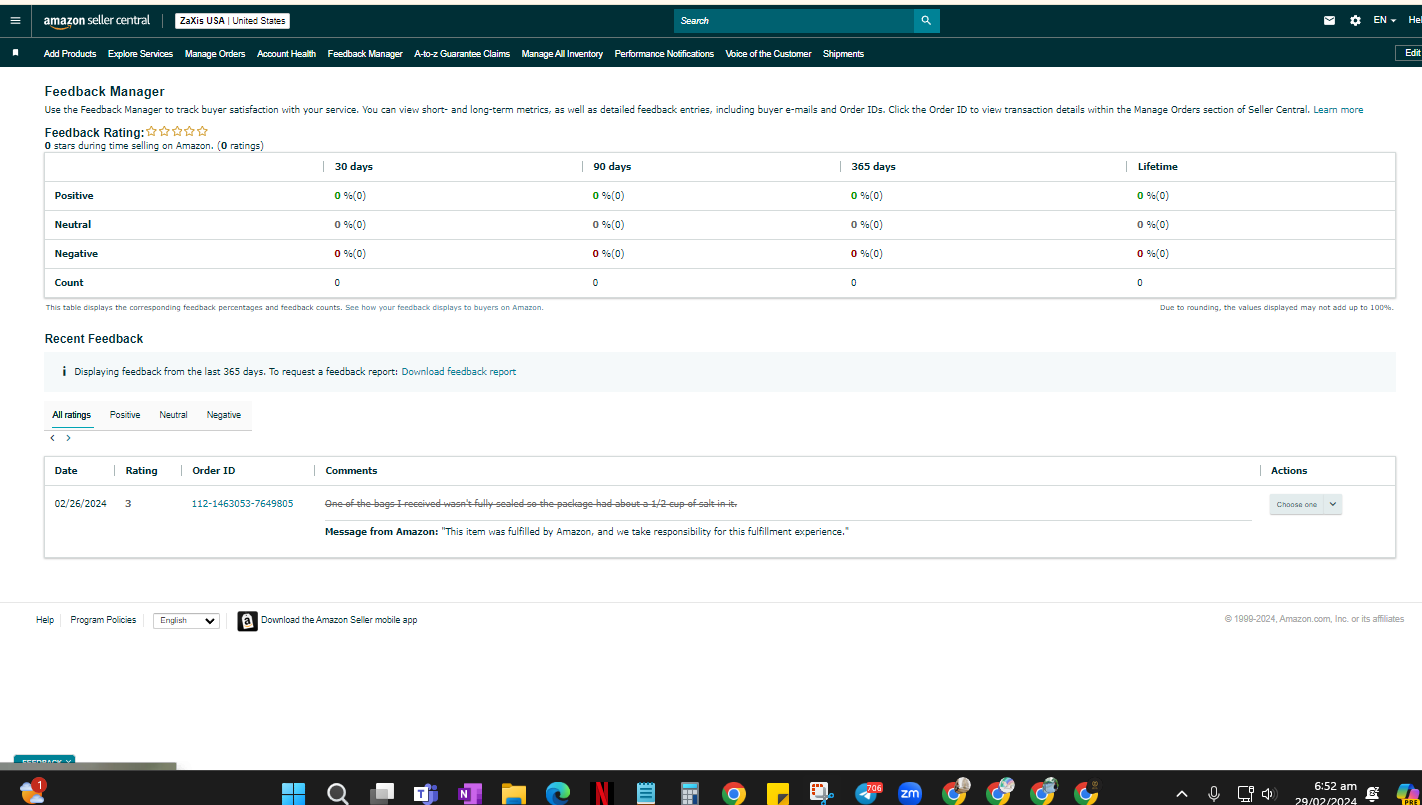Open Program Policies link
Viewport: 1422px width, 805px height.
coord(103,620)
